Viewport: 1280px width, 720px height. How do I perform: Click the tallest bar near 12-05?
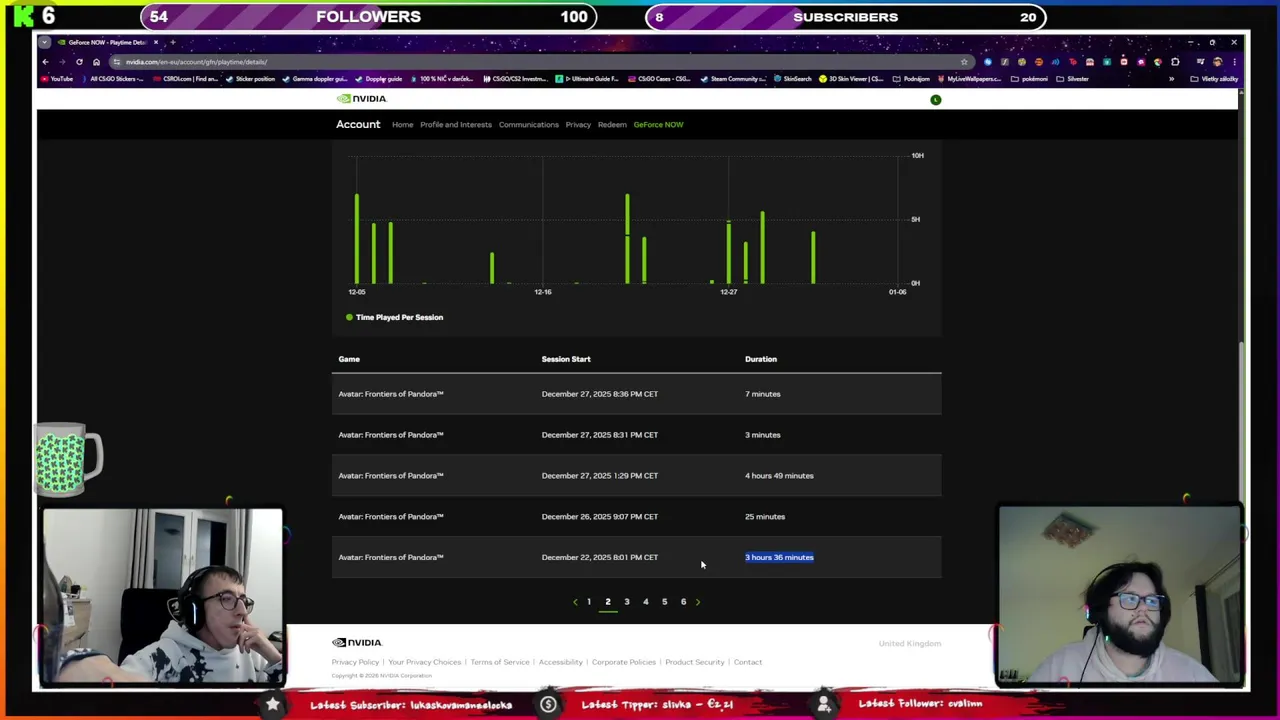point(356,238)
